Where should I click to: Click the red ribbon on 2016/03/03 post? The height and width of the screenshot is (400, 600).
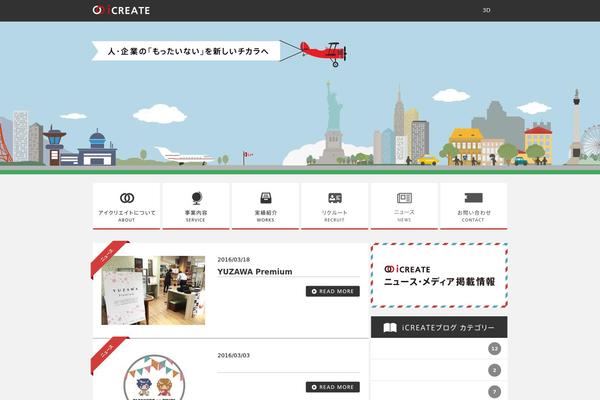pos(109,353)
